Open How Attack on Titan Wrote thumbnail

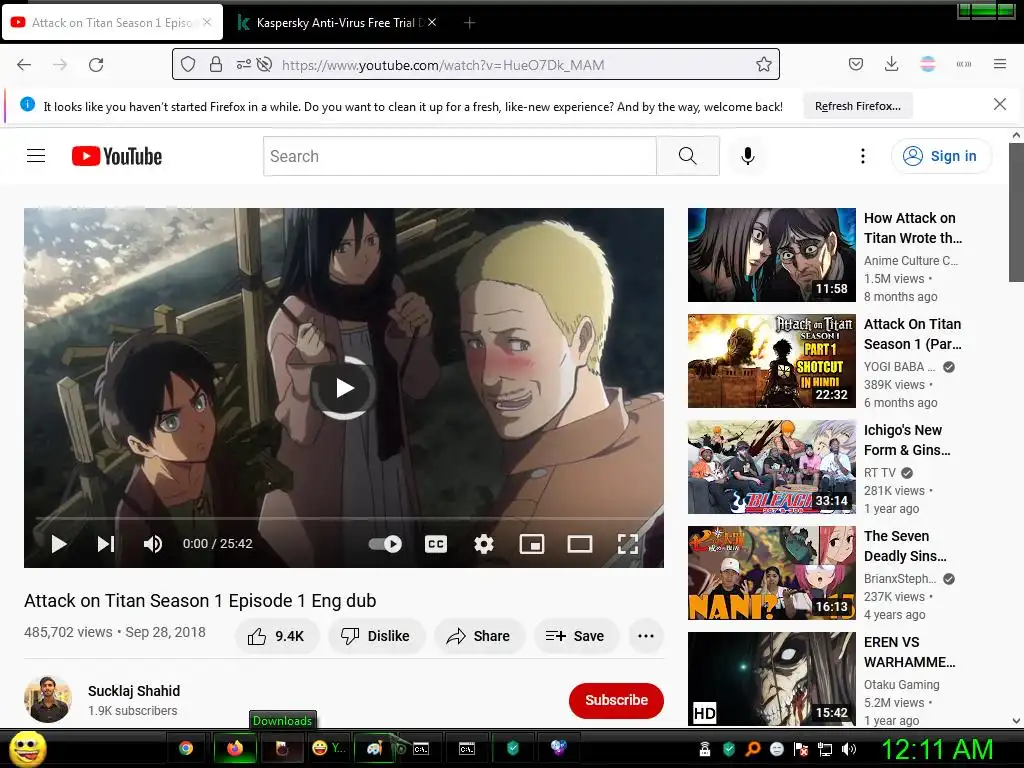point(771,255)
